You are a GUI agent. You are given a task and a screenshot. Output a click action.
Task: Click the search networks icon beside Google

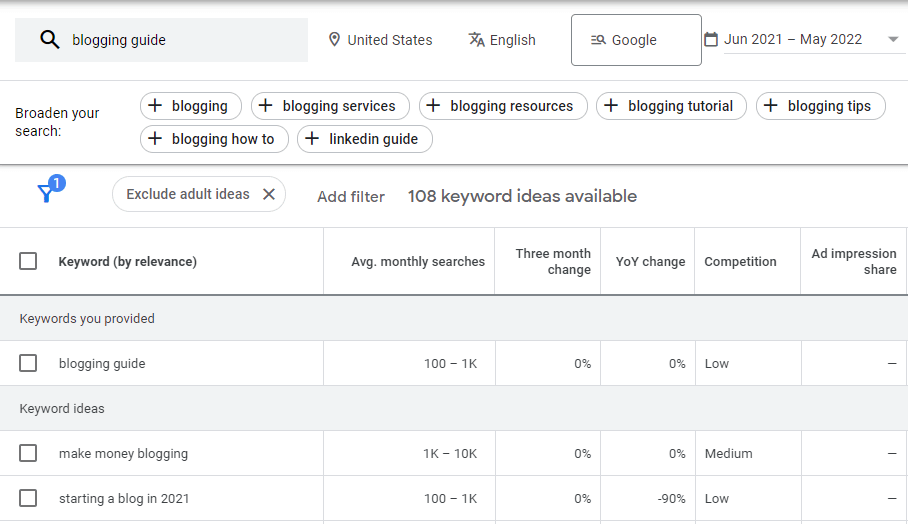(x=598, y=40)
